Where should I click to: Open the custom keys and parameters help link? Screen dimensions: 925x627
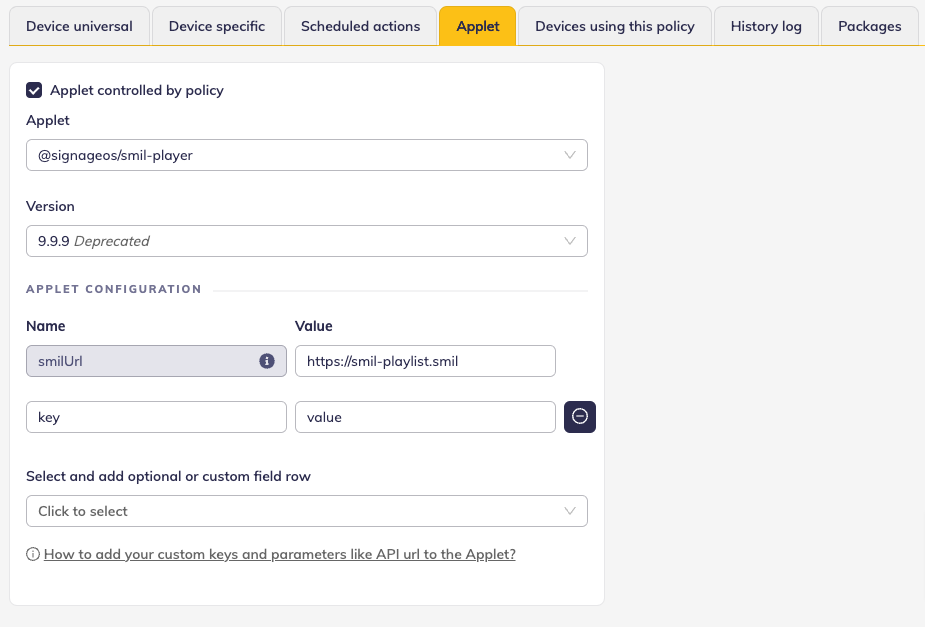pyautogui.click(x=280, y=554)
